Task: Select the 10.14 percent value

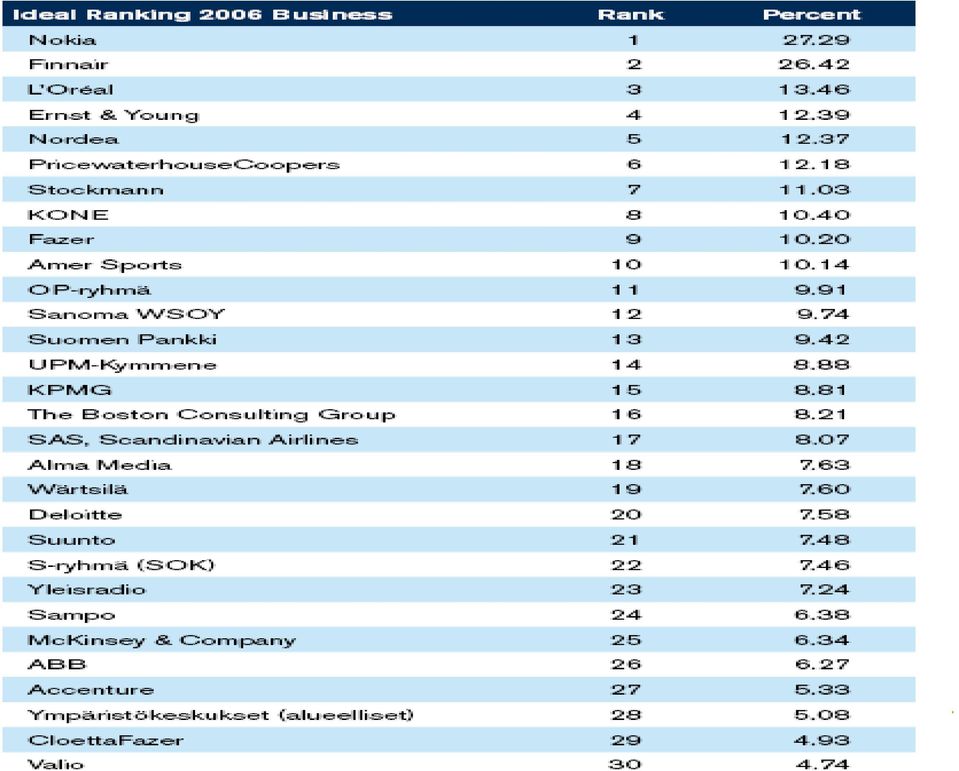Action: pos(814,265)
